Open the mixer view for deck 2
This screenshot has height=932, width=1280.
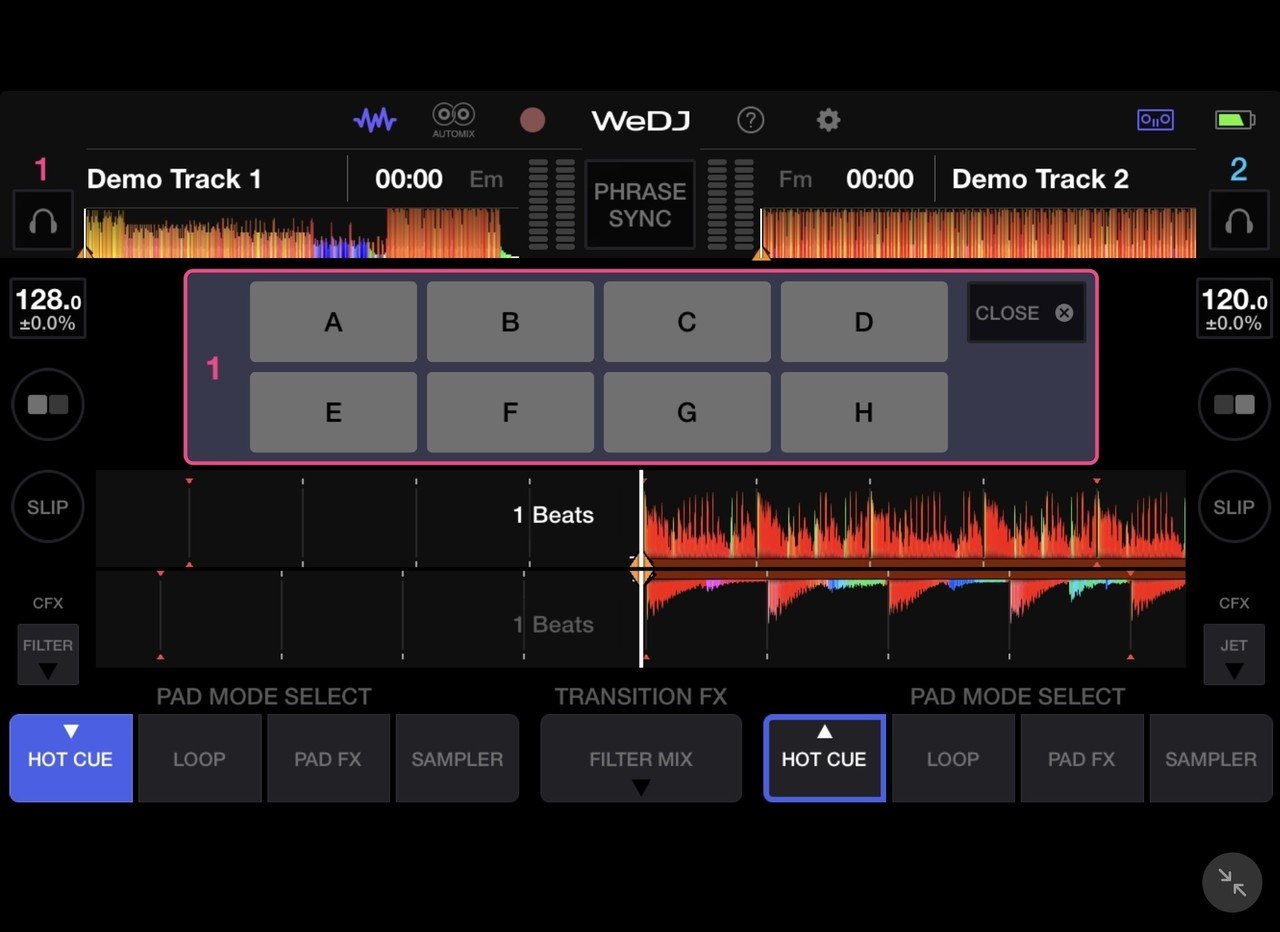tap(1233, 405)
